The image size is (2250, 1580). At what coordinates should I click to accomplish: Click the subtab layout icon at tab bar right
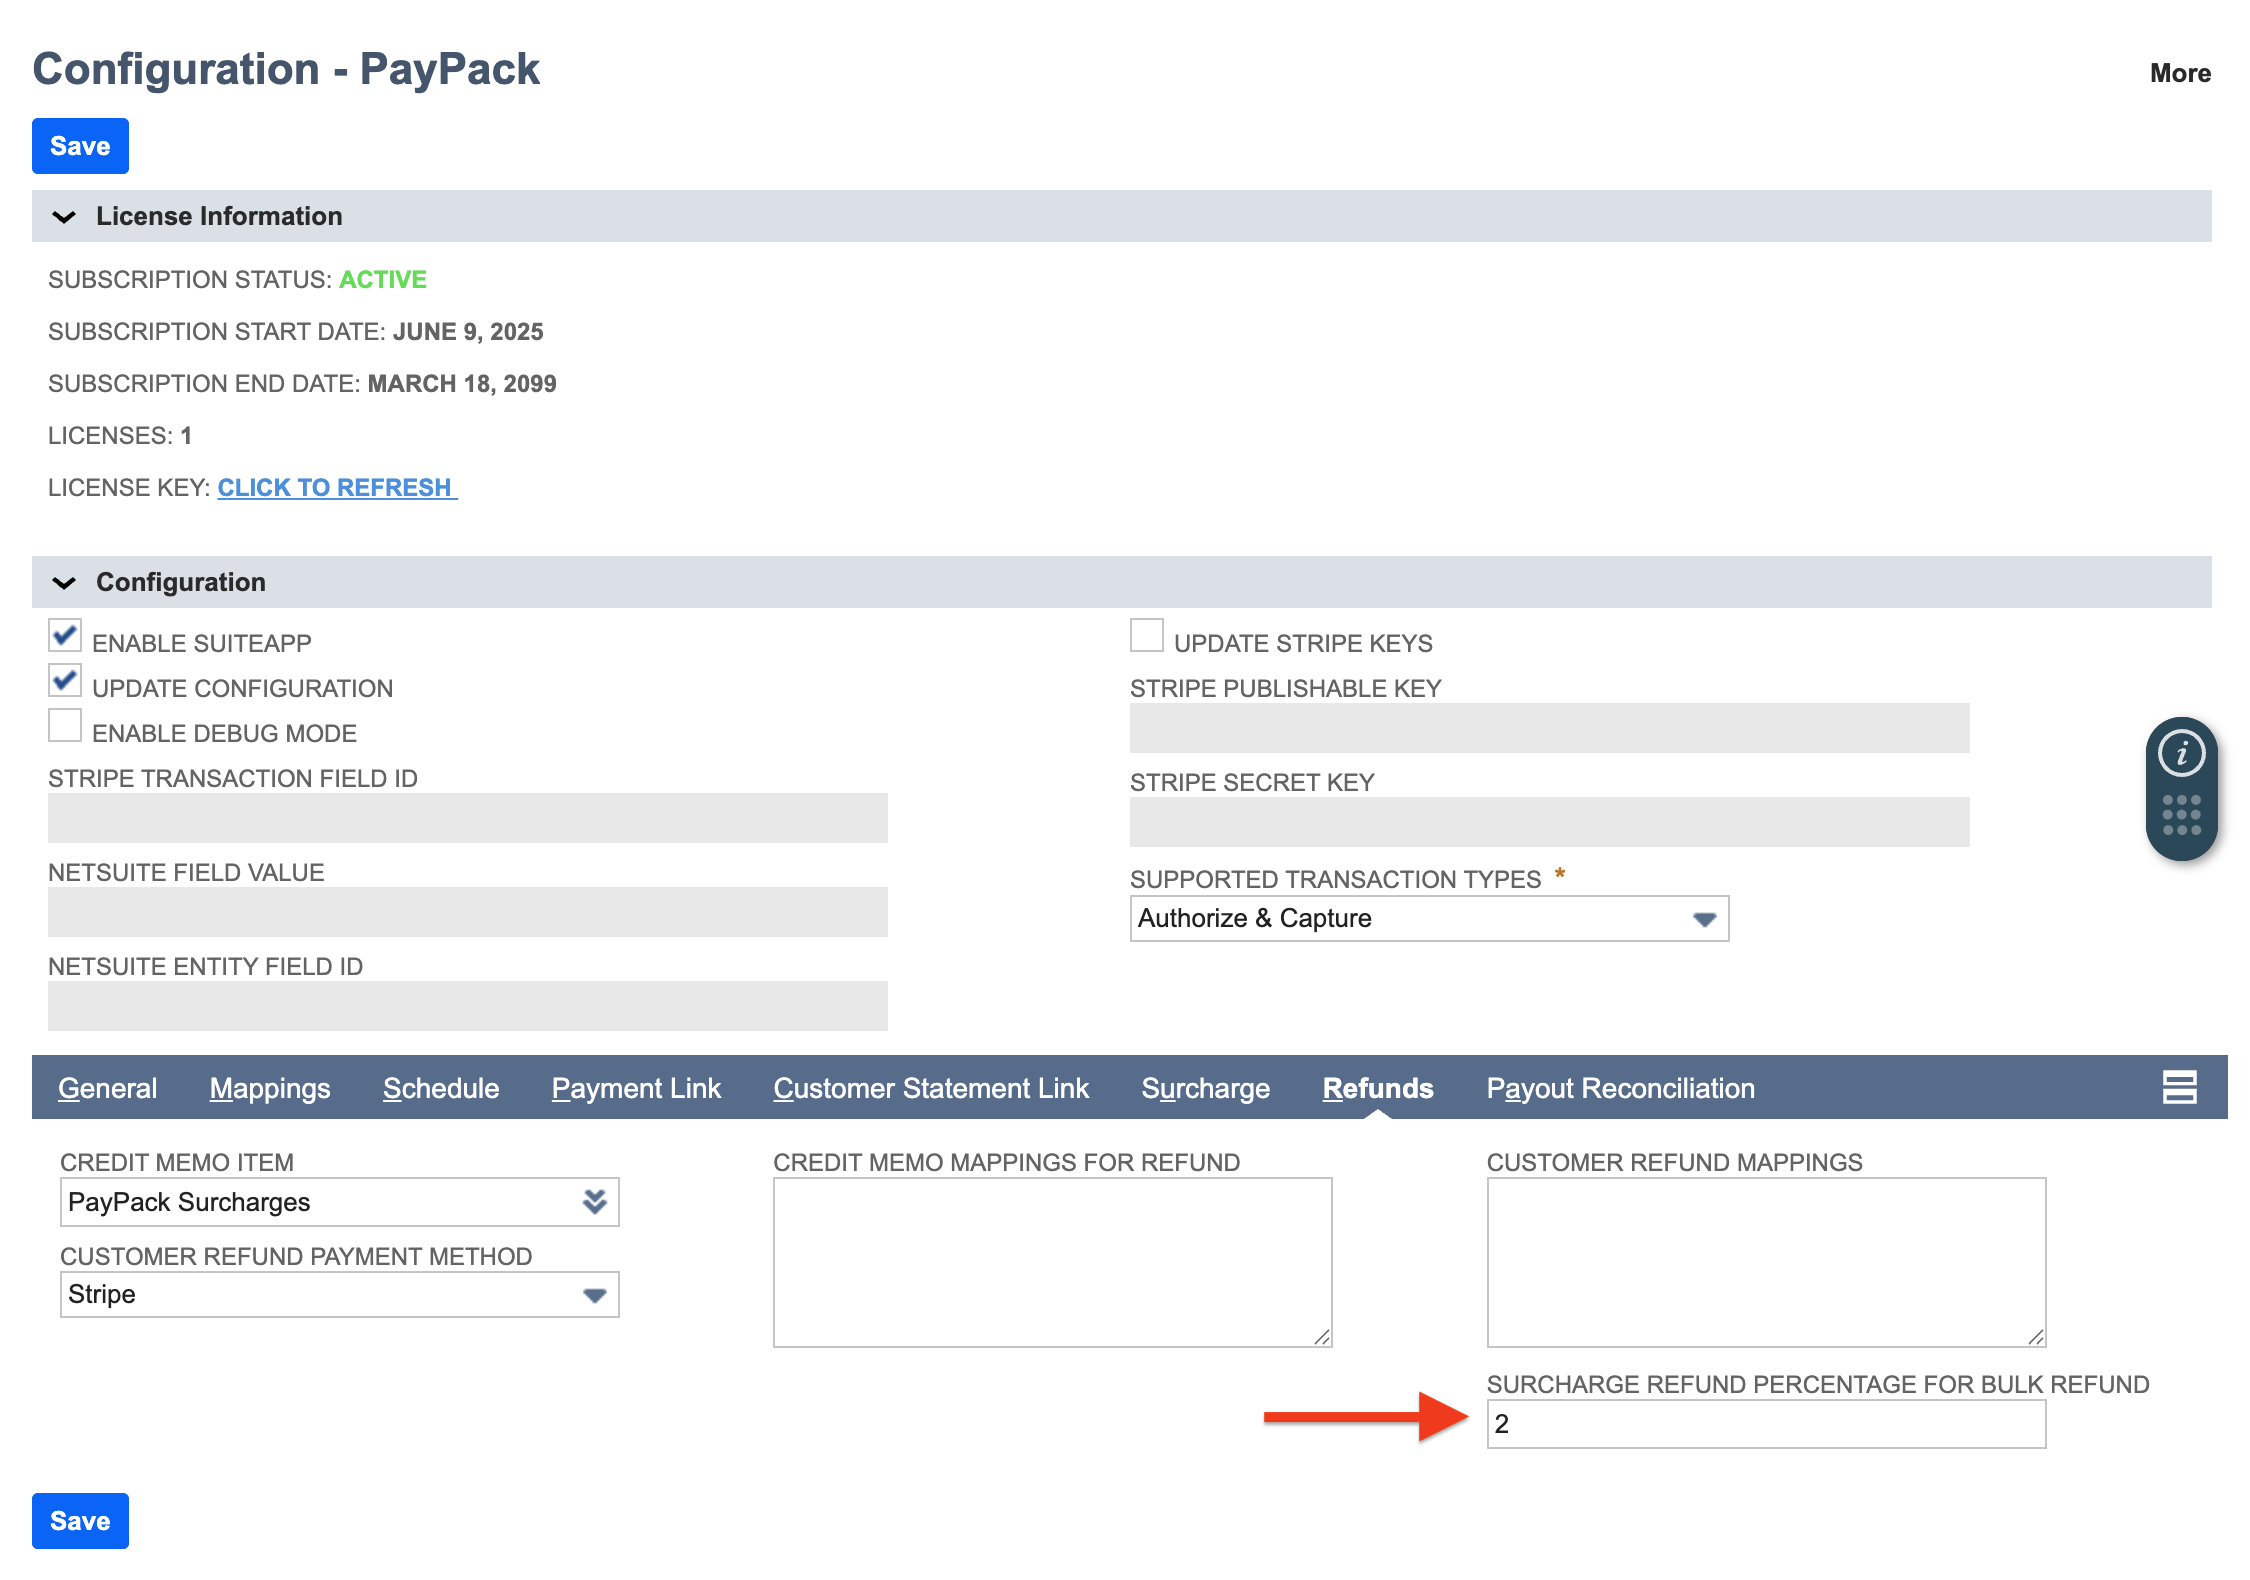coord(2179,1087)
